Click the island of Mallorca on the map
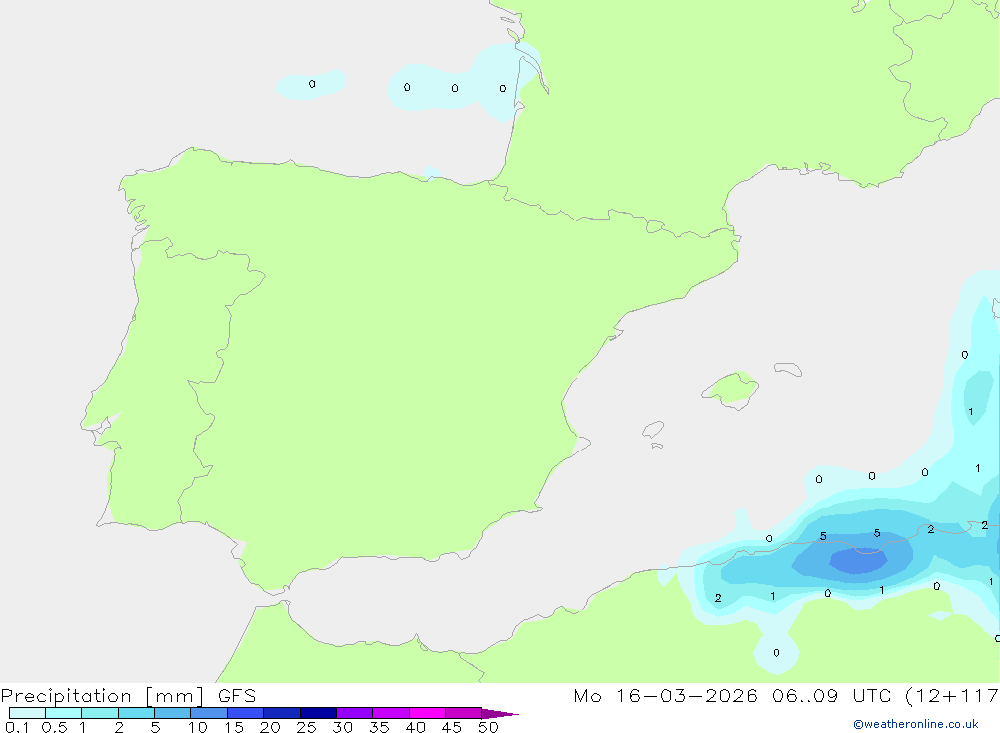Image resolution: width=1000 pixels, height=733 pixels. (x=731, y=389)
